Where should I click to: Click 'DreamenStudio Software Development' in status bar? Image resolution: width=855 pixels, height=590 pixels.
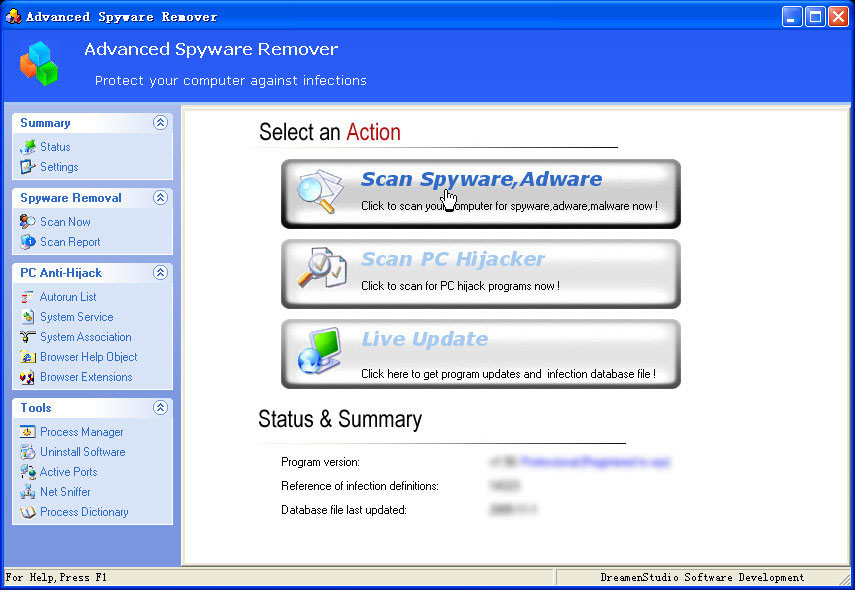click(702, 577)
